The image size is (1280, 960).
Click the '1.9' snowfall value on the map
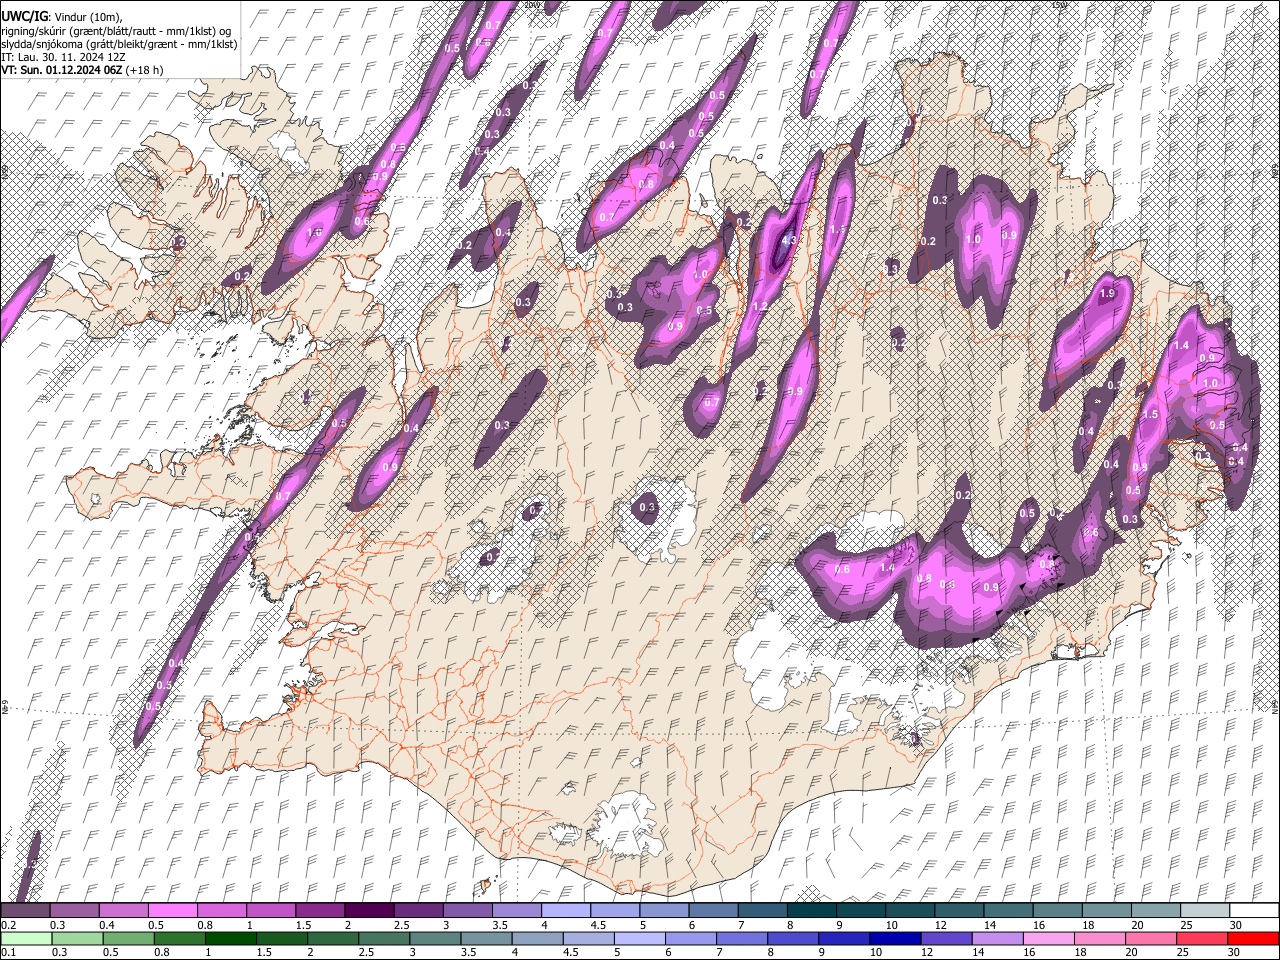[x=1107, y=294]
